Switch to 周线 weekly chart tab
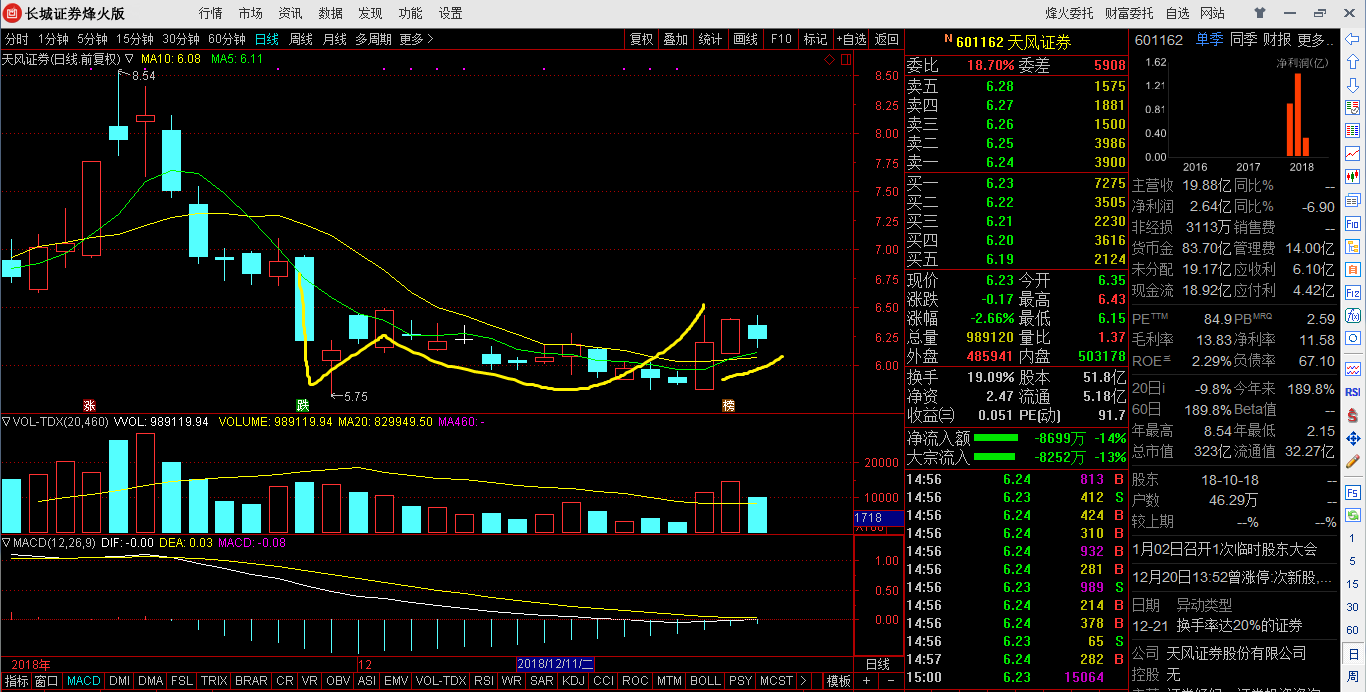The width and height of the screenshot is (1366, 692). [x=301, y=39]
